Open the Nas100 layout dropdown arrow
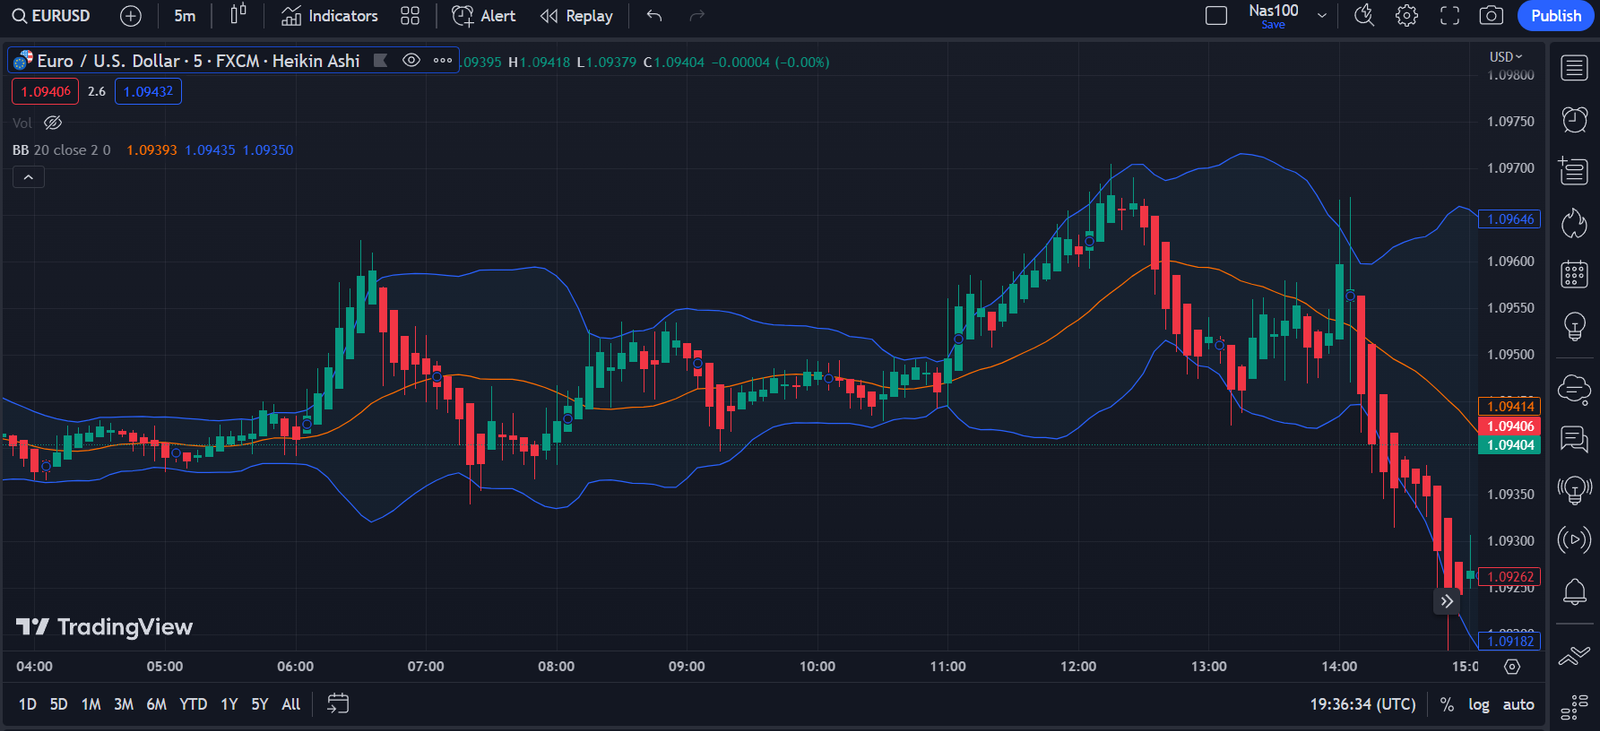 point(1322,16)
